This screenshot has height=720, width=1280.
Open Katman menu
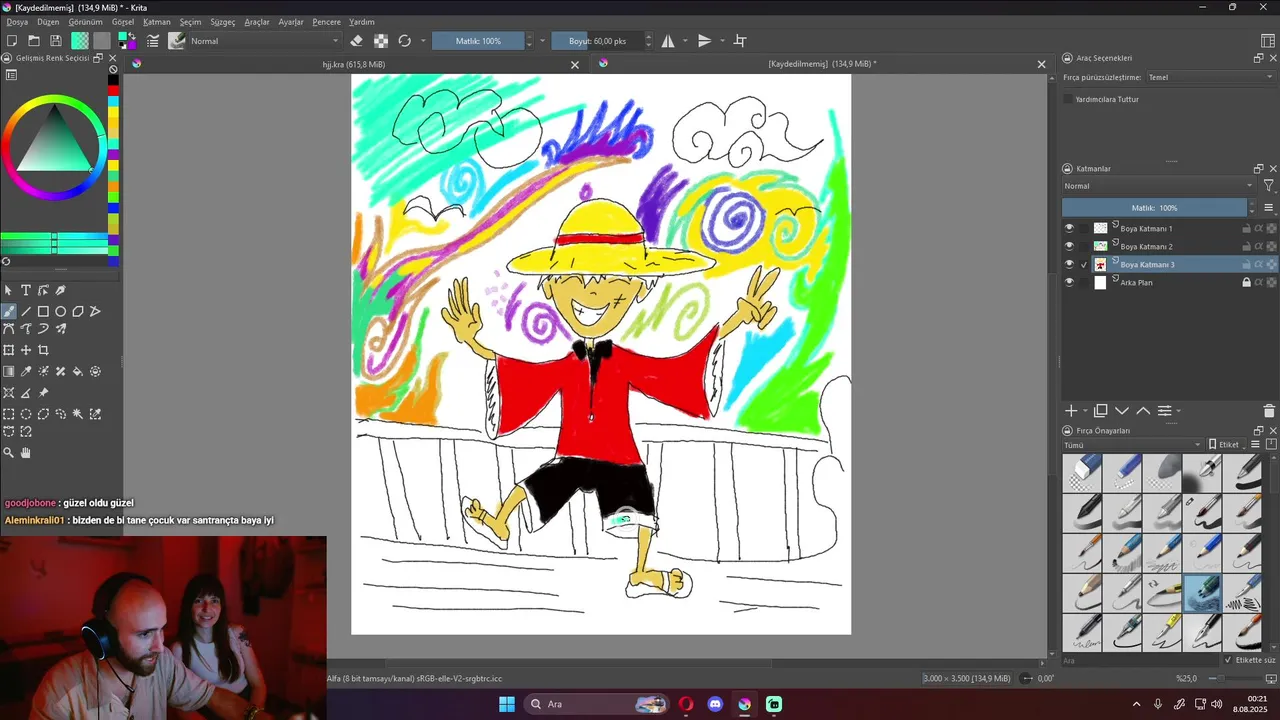tap(157, 22)
